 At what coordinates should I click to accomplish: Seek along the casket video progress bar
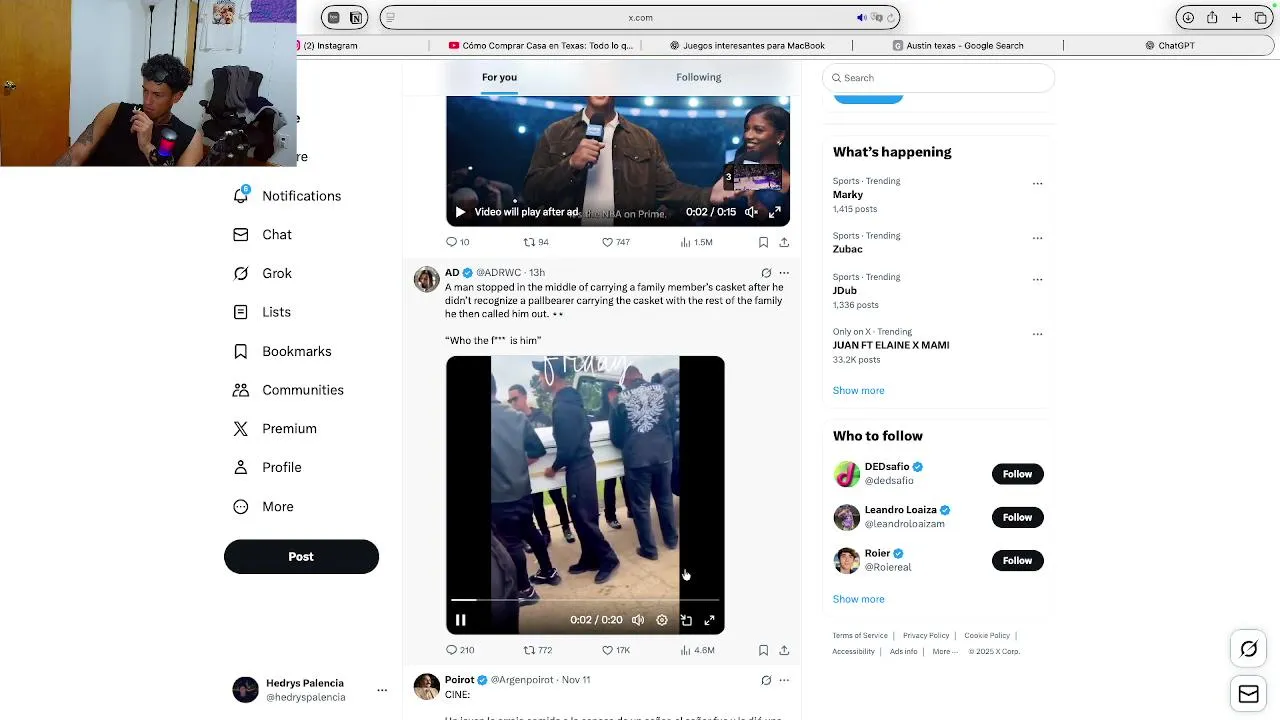click(x=585, y=600)
